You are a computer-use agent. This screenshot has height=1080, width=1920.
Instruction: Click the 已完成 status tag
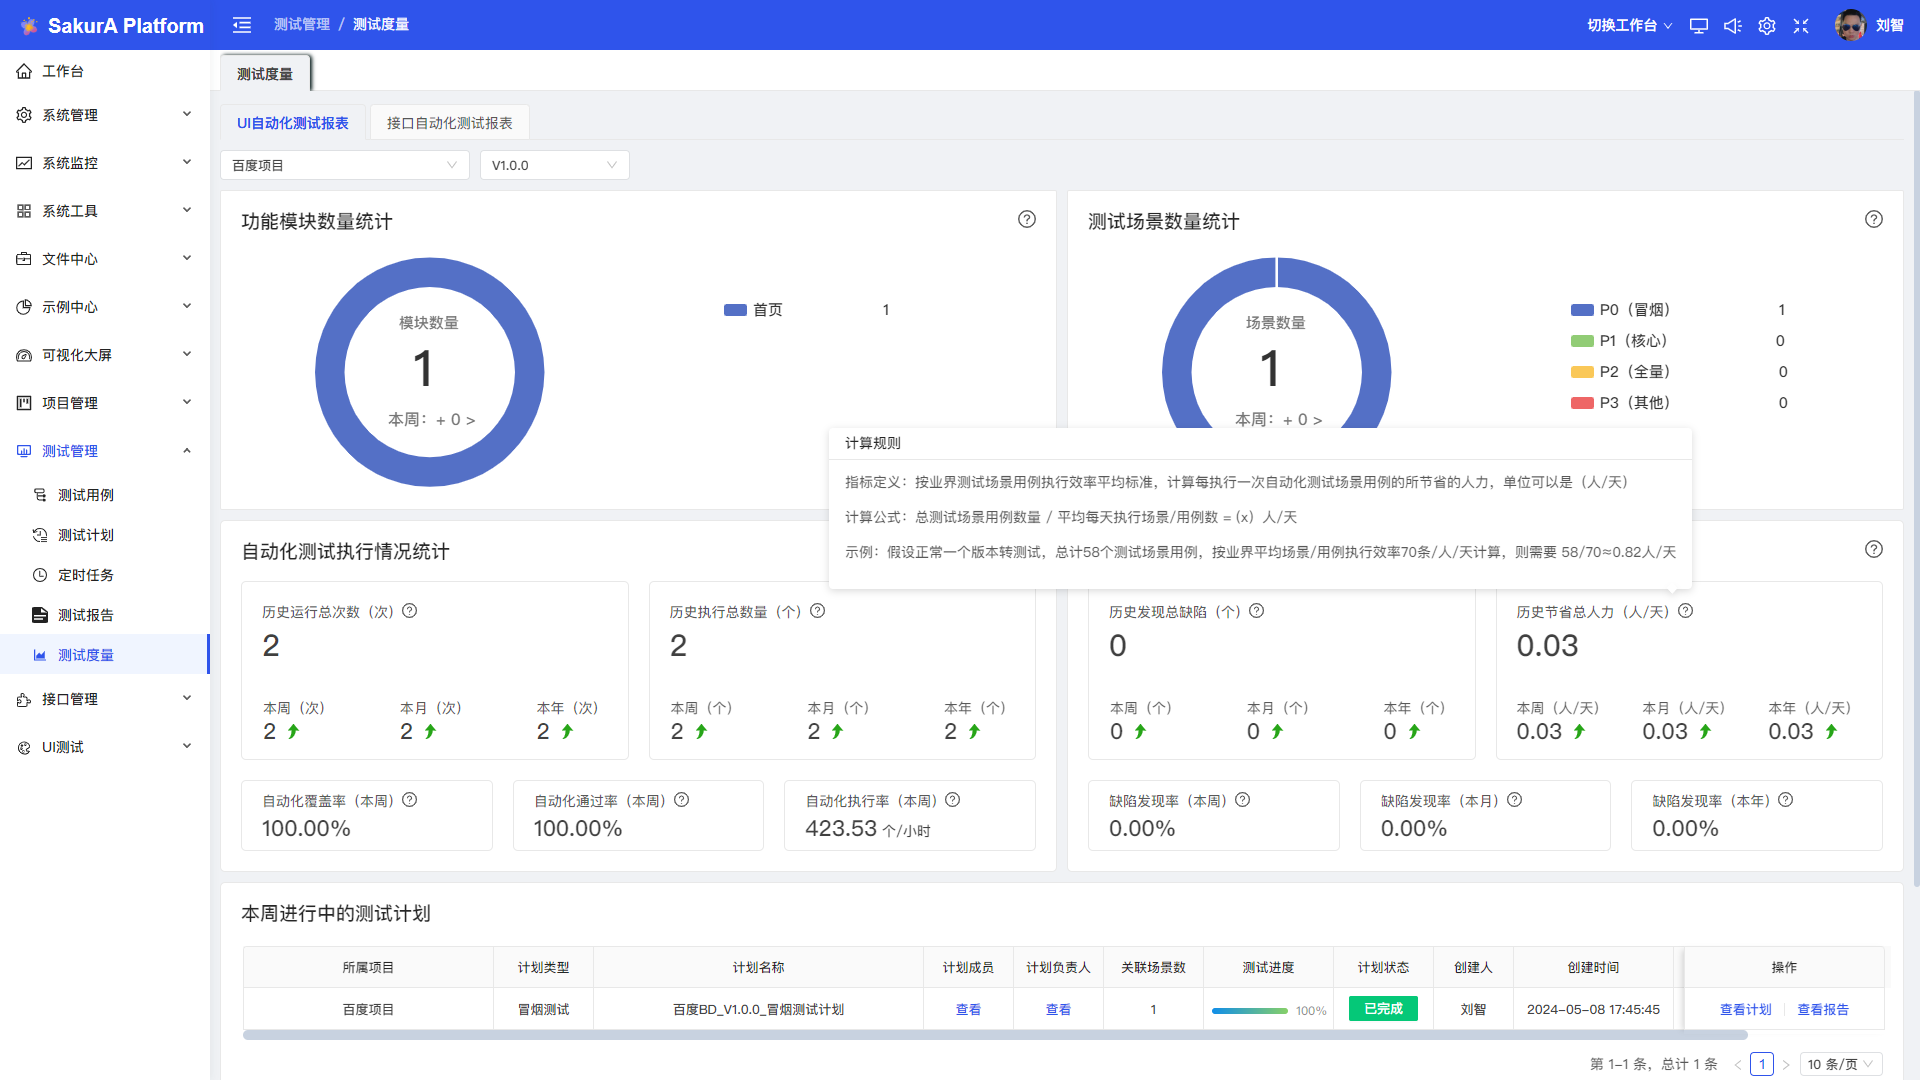(1383, 1009)
